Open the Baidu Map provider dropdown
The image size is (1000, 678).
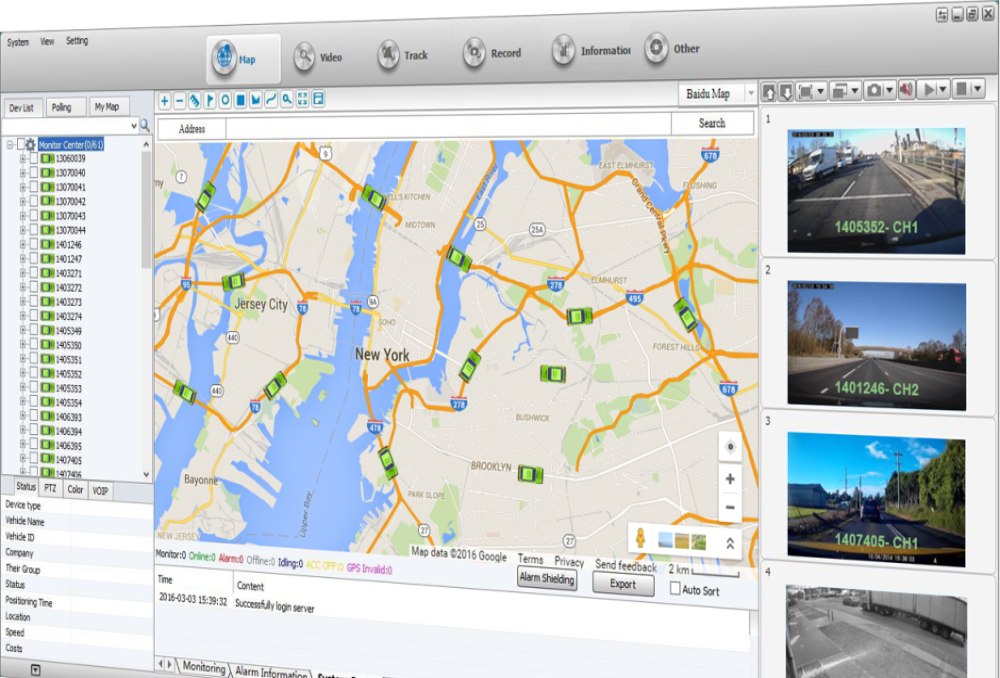[x=751, y=93]
